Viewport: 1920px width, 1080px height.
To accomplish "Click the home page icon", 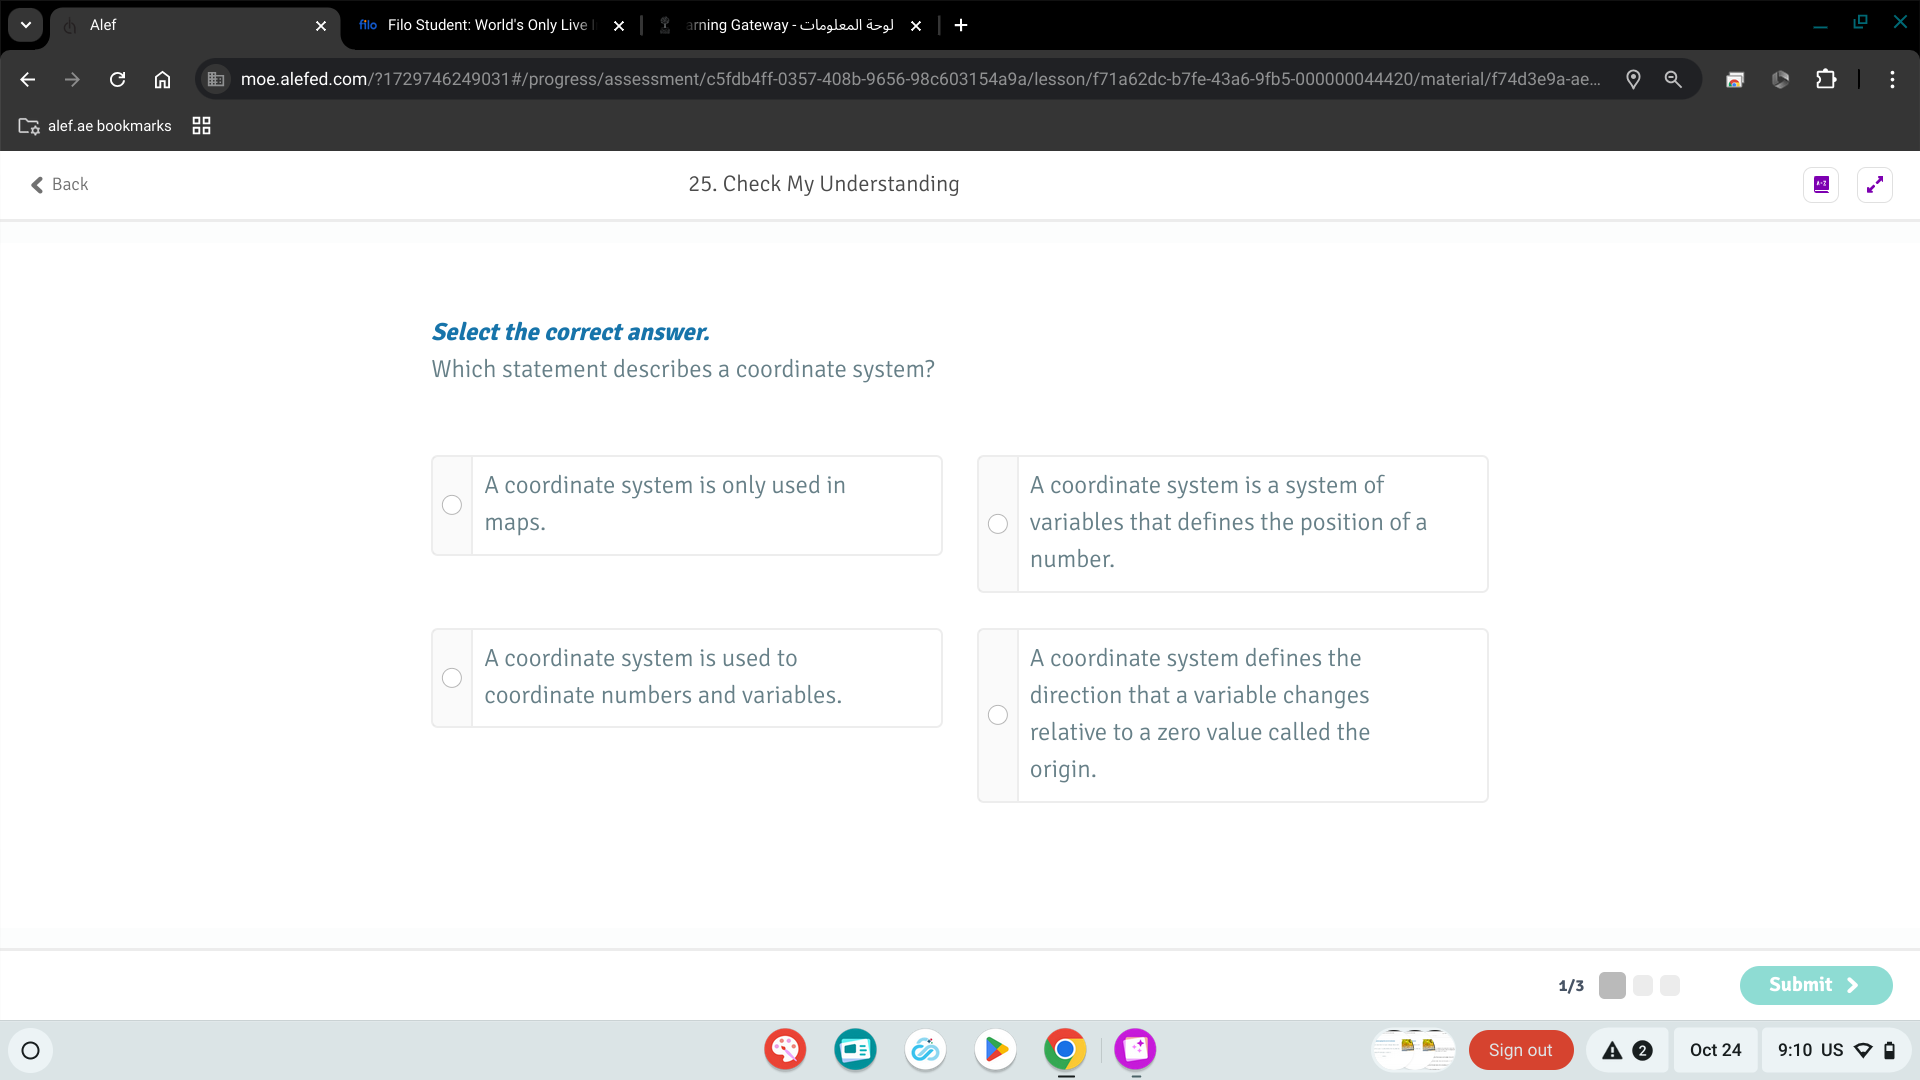I will [x=162, y=79].
